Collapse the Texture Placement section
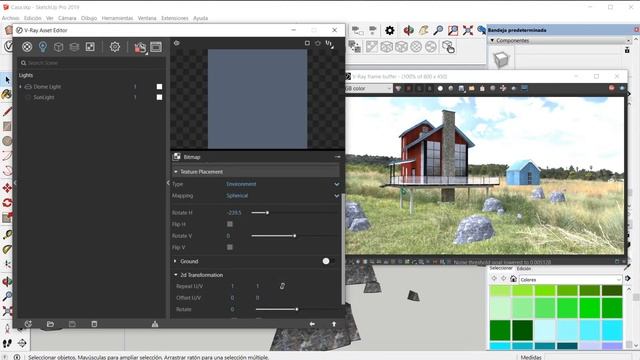The width and height of the screenshot is (640, 360). 176,172
